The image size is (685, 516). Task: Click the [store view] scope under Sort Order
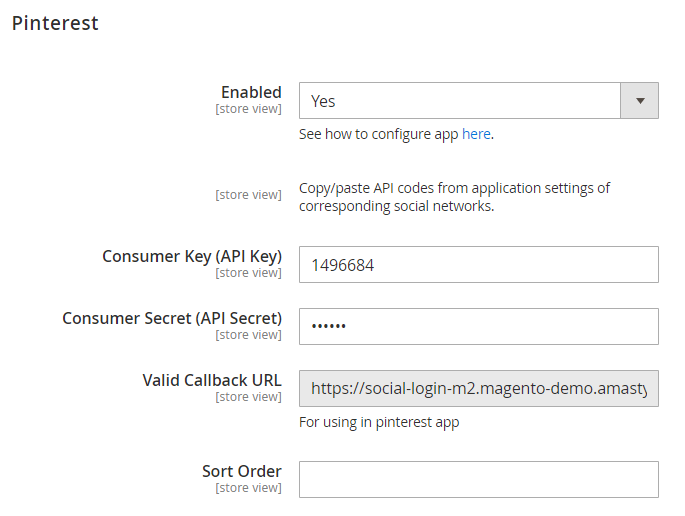pyautogui.click(x=249, y=488)
